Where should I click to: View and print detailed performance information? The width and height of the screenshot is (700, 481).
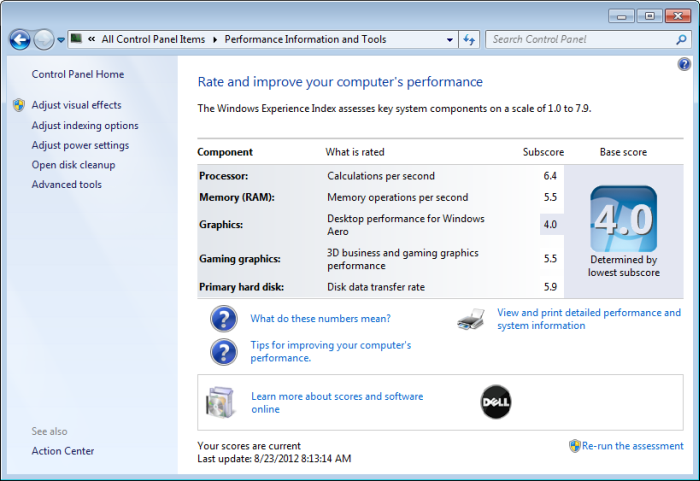pyautogui.click(x=589, y=319)
